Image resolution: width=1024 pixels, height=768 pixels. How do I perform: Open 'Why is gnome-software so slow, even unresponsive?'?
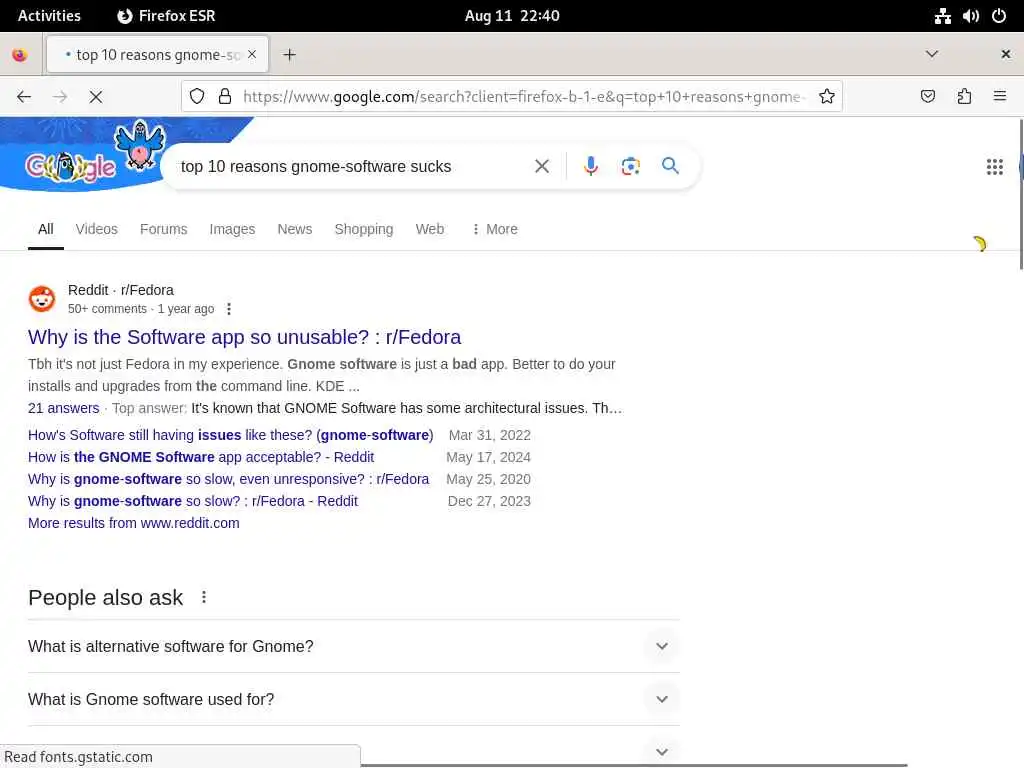229,479
